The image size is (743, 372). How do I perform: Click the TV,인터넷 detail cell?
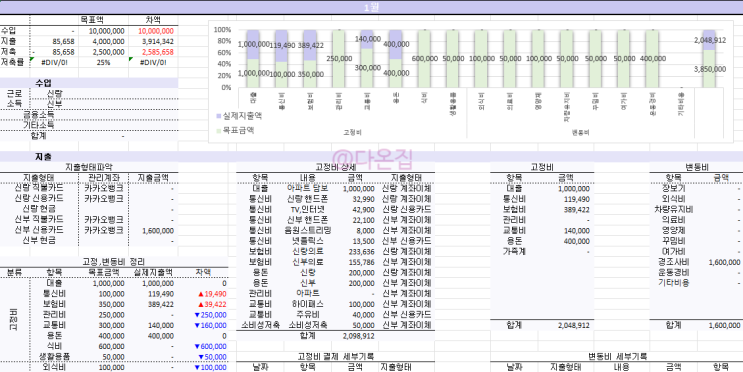309,209
